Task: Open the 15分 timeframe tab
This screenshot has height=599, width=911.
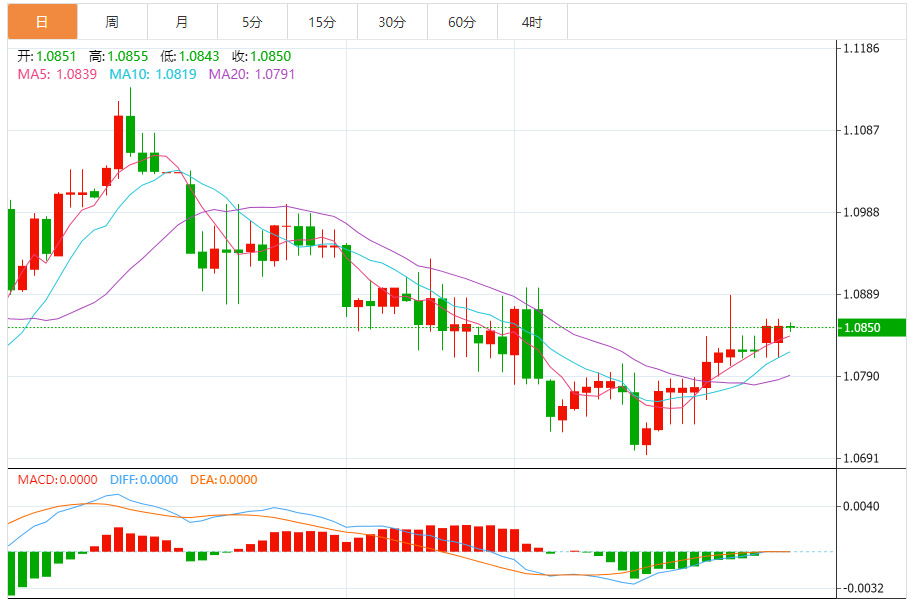Action: pyautogui.click(x=322, y=22)
